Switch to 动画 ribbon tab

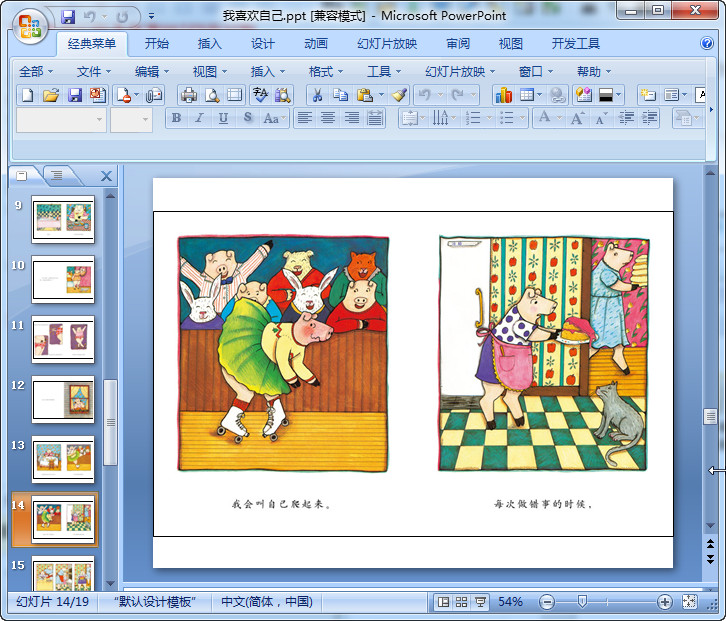[x=316, y=44]
